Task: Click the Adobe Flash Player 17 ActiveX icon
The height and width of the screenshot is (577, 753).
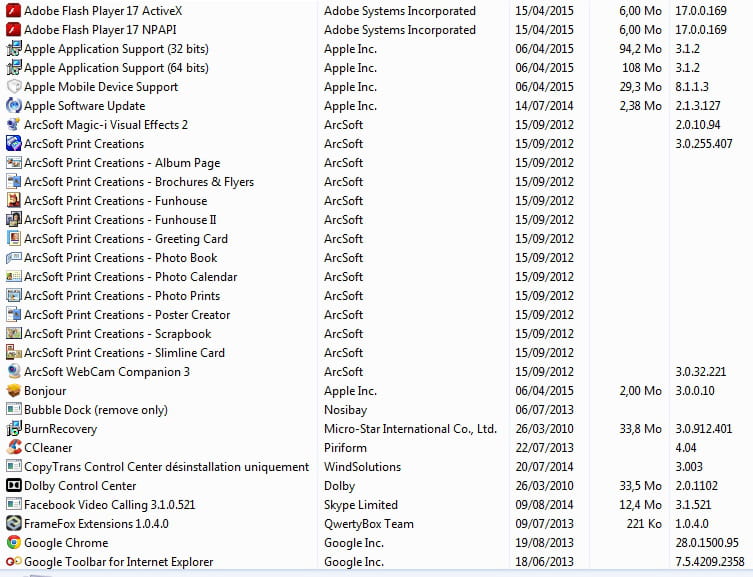Action: [13, 11]
